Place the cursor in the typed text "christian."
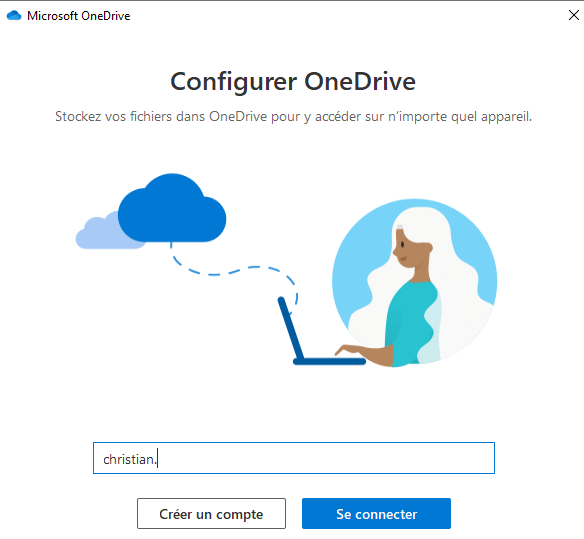Screen dimensions: 584x539 (129, 459)
